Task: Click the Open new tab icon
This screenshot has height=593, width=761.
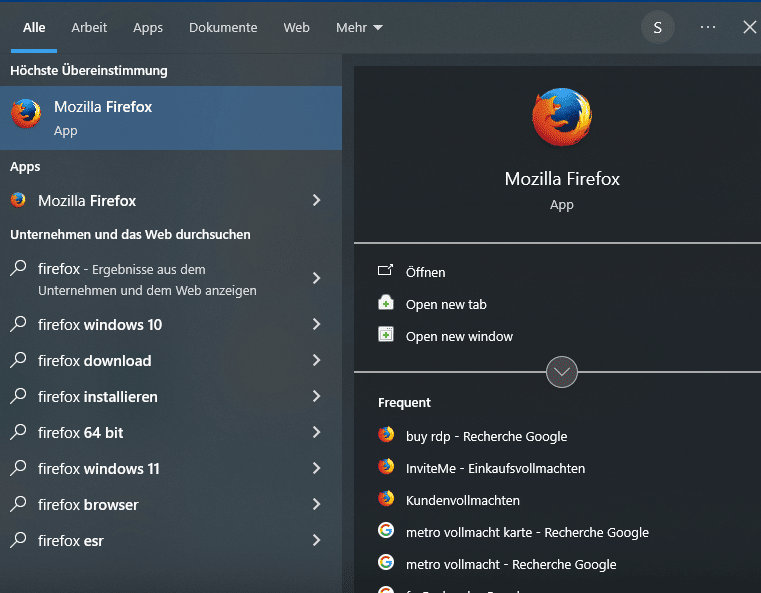Action: click(386, 302)
